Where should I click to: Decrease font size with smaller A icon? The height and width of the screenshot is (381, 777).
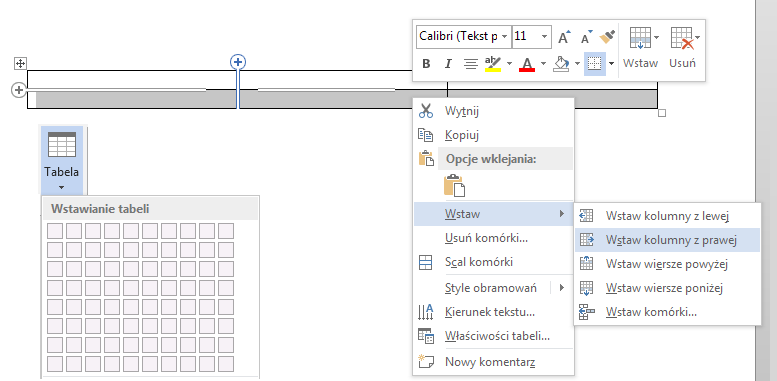click(x=587, y=37)
